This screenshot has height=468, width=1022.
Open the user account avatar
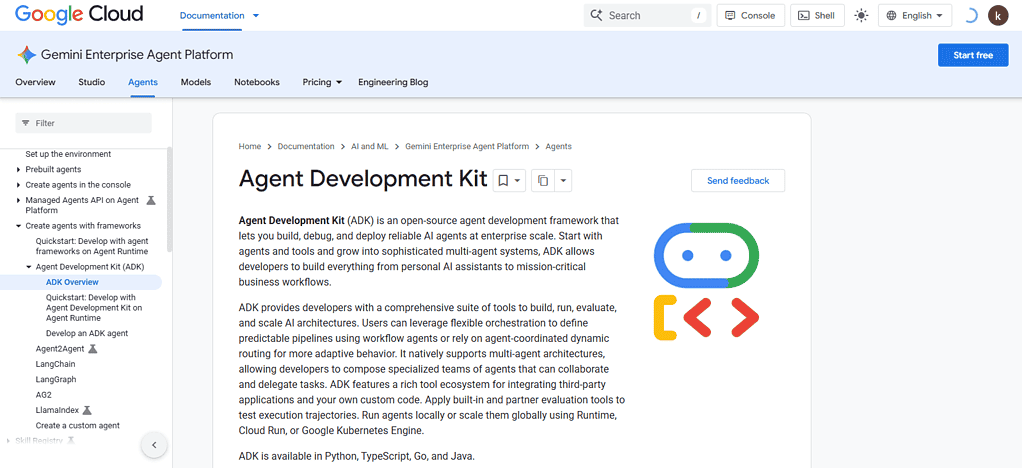[x=998, y=16]
